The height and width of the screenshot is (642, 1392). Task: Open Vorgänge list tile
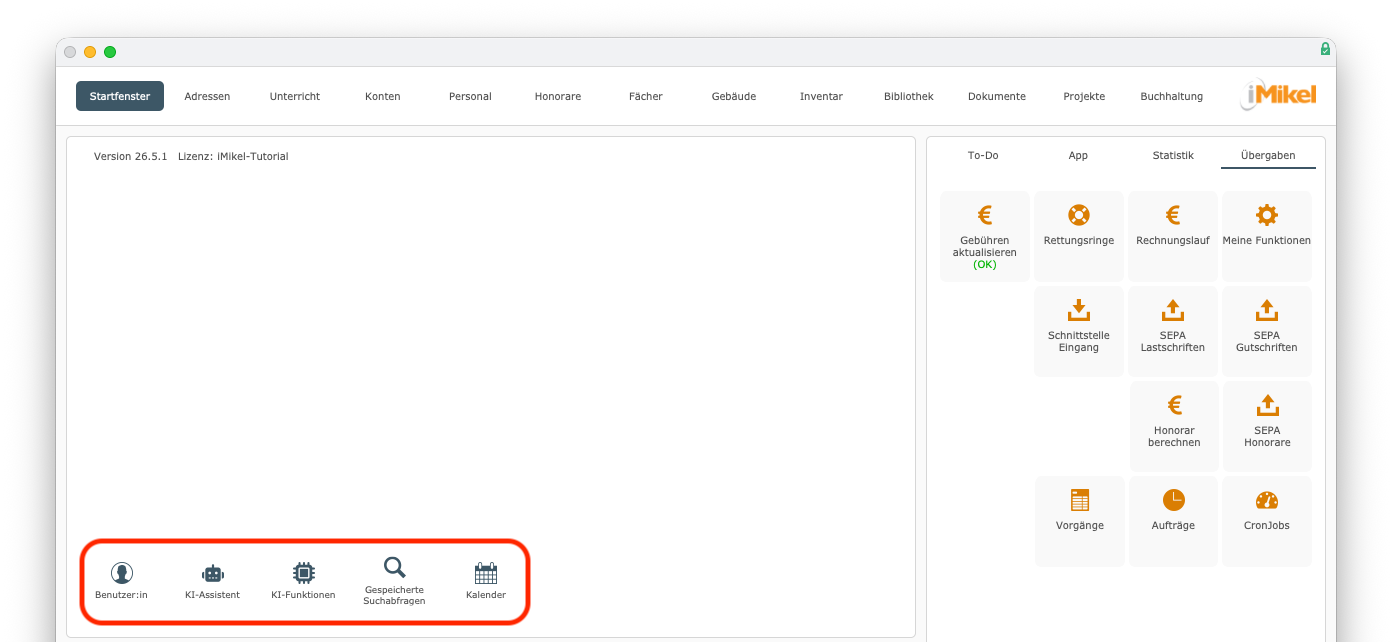[x=1080, y=521]
